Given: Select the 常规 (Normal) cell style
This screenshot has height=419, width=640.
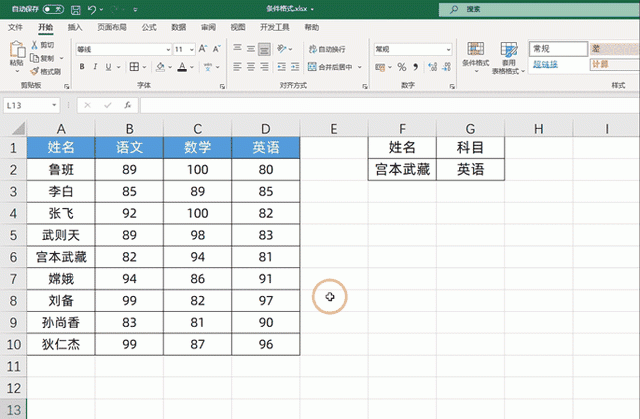Looking at the screenshot, I should point(558,49).
